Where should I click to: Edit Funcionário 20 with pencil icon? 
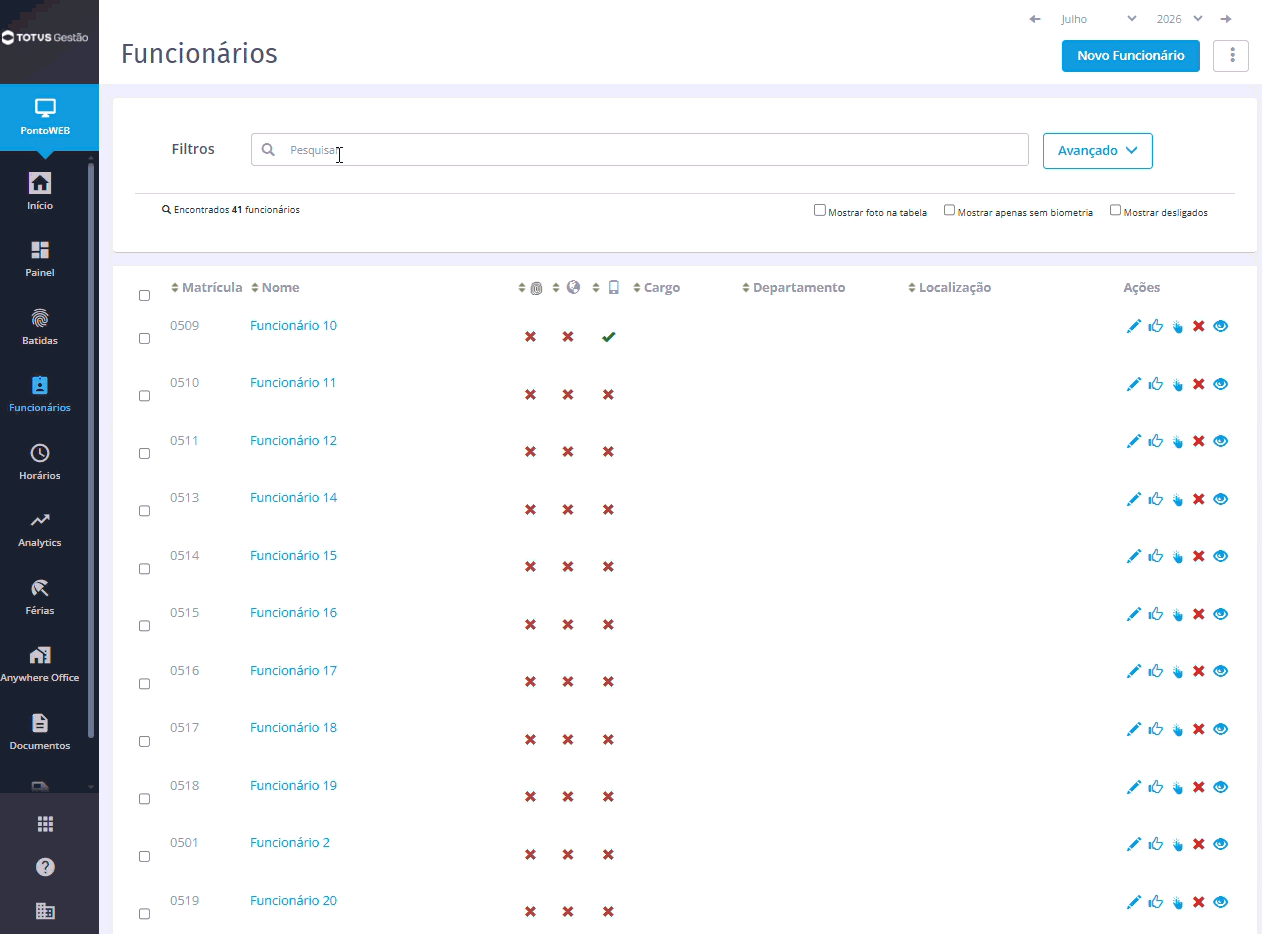[1134, 901]
